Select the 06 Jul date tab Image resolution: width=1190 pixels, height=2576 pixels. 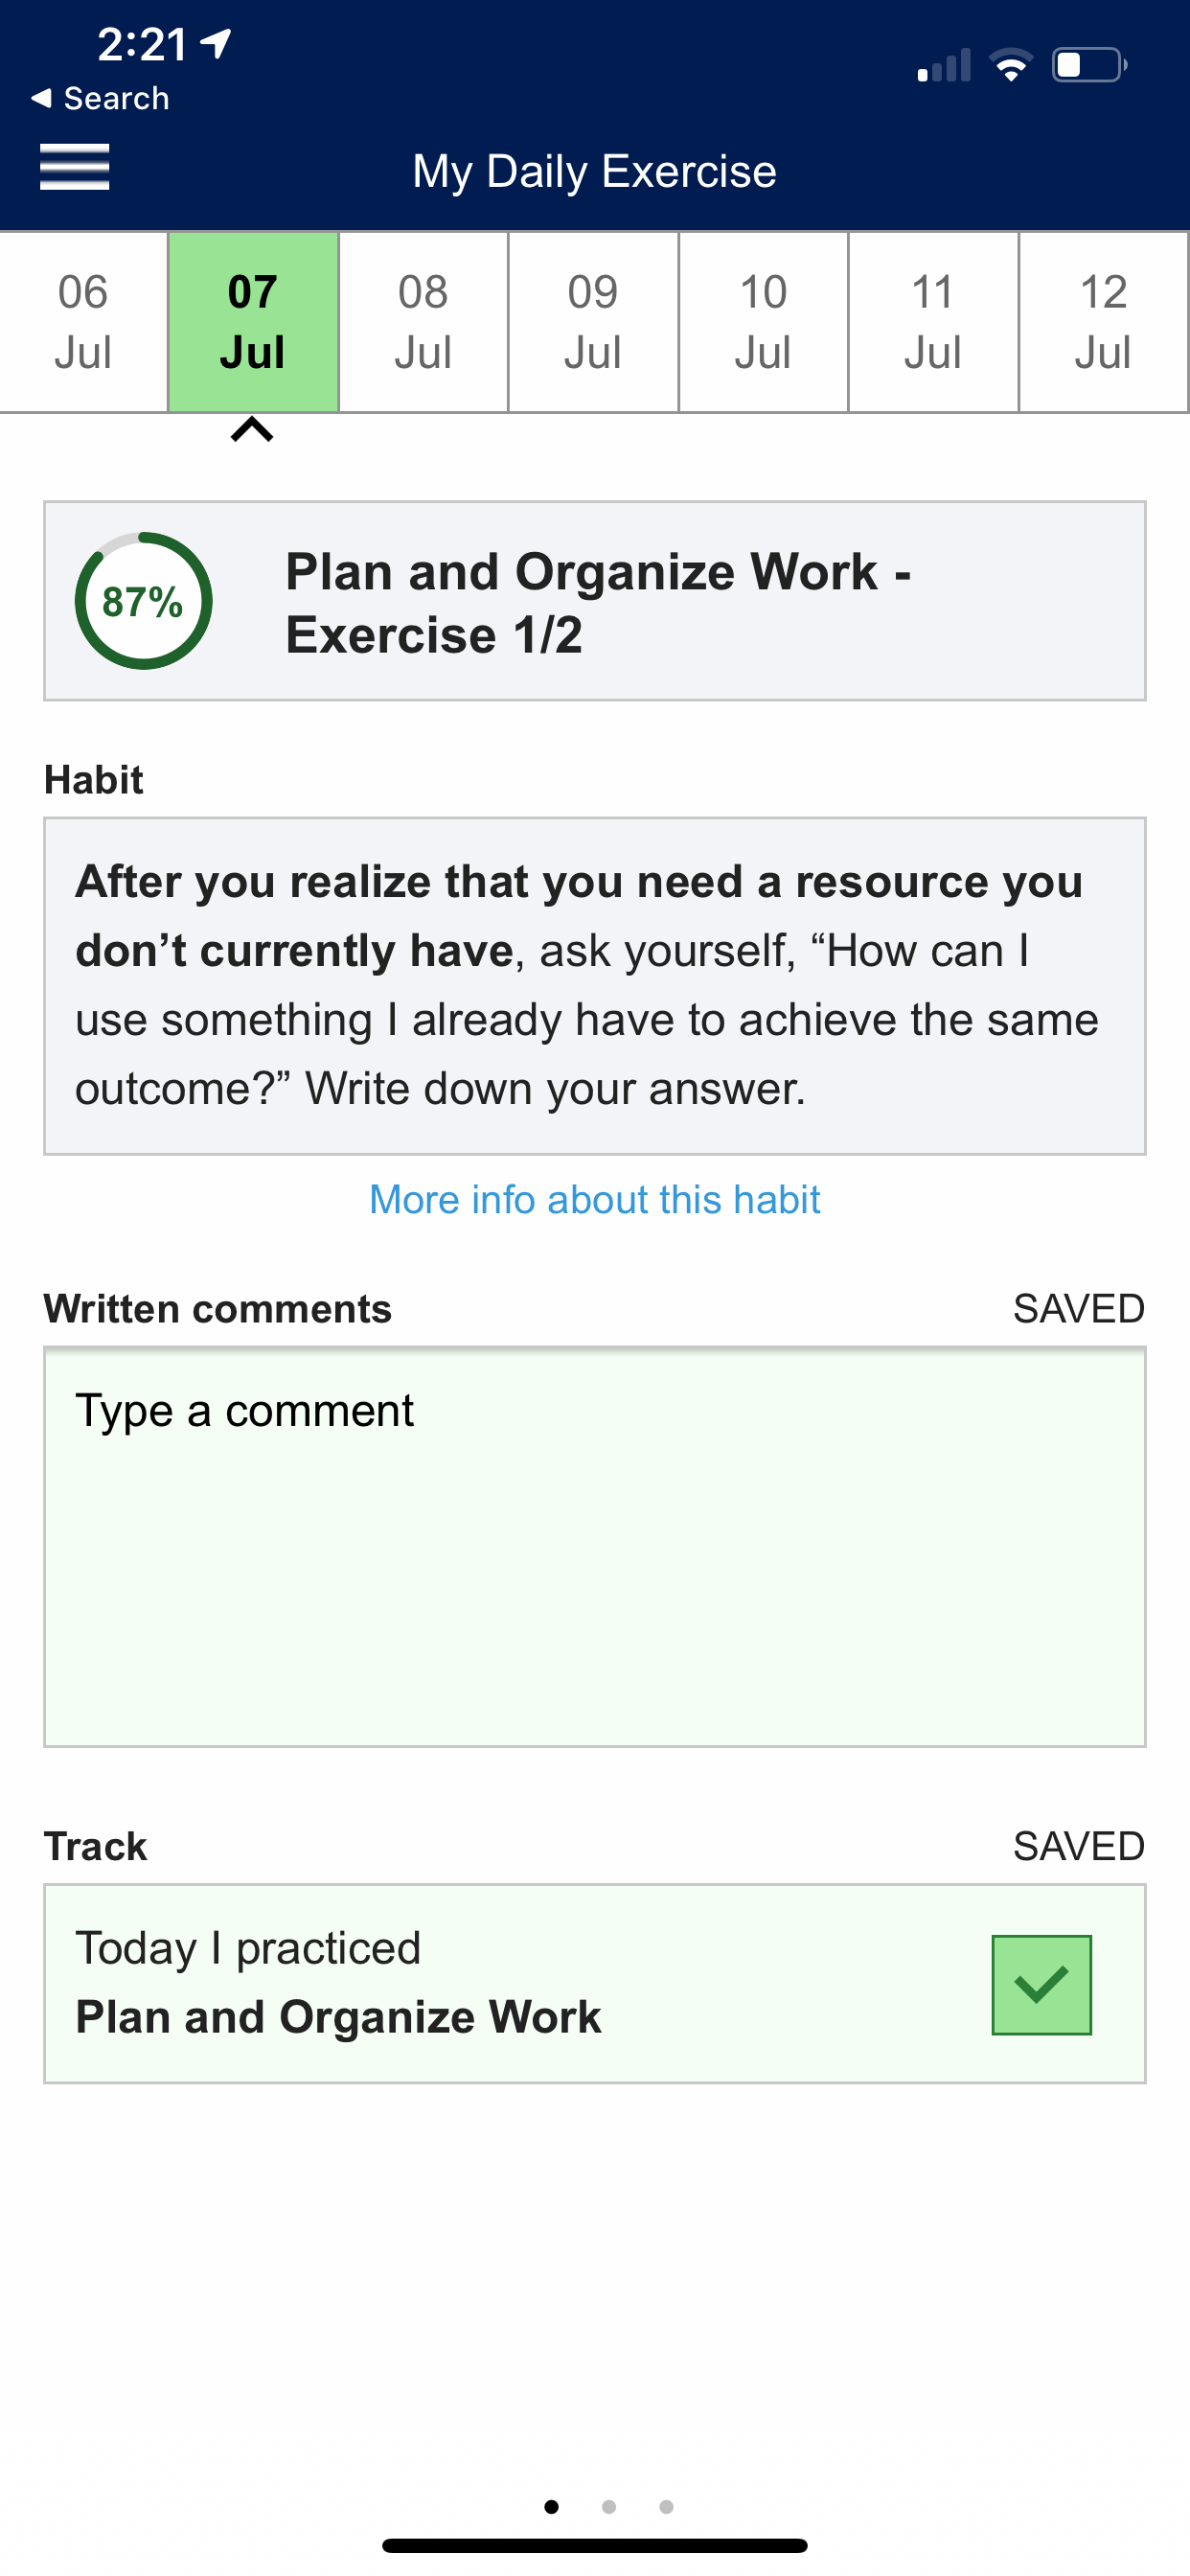coord(83,322)
